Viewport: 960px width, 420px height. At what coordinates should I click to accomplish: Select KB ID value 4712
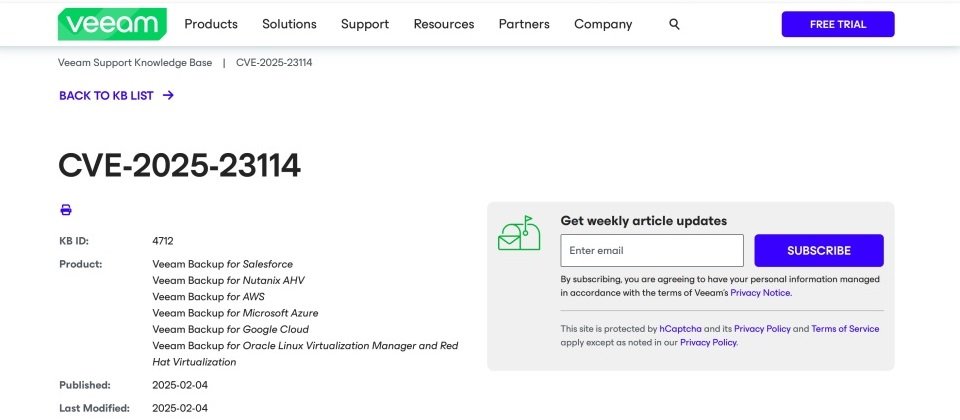(x=163, y=241)
